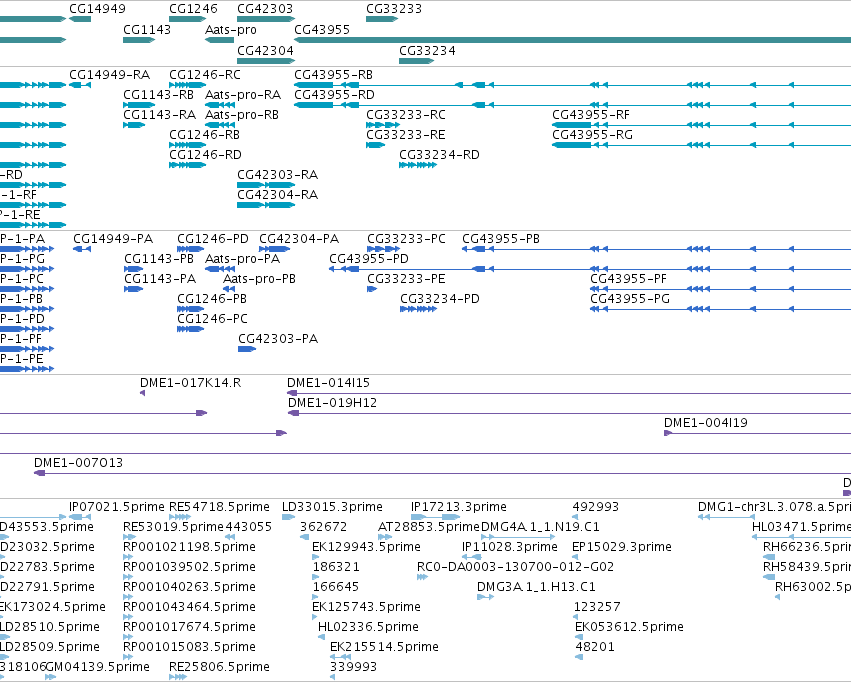
Task: Click the CG1143 gene arrow
Action: [139, 40]
